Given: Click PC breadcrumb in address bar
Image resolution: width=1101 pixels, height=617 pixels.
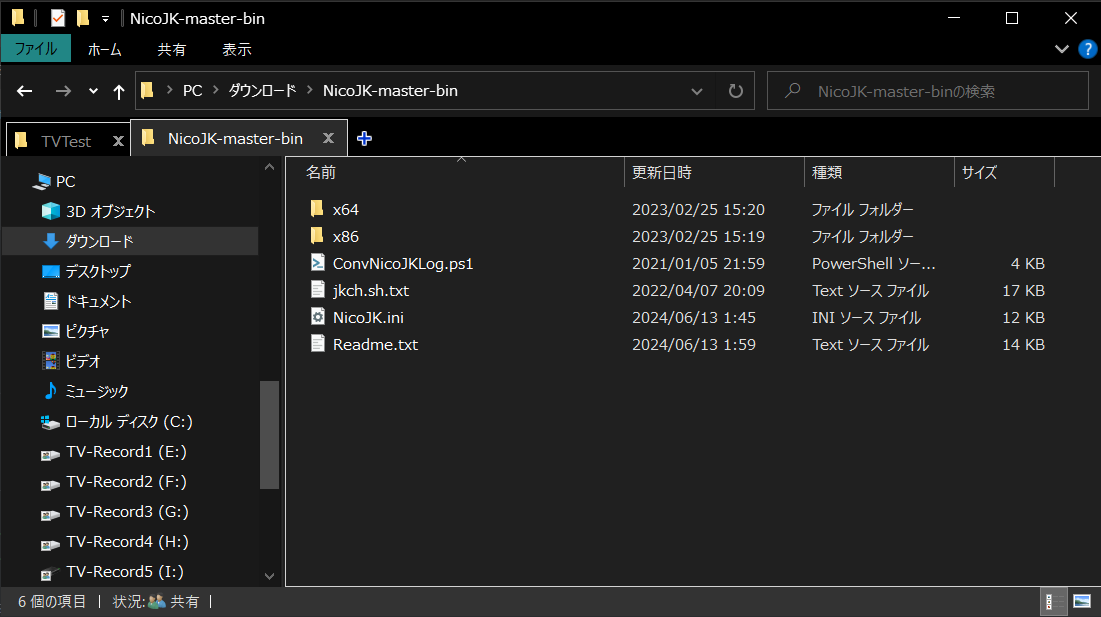Looking at the screenshot, I should click(x=192, y=91).
